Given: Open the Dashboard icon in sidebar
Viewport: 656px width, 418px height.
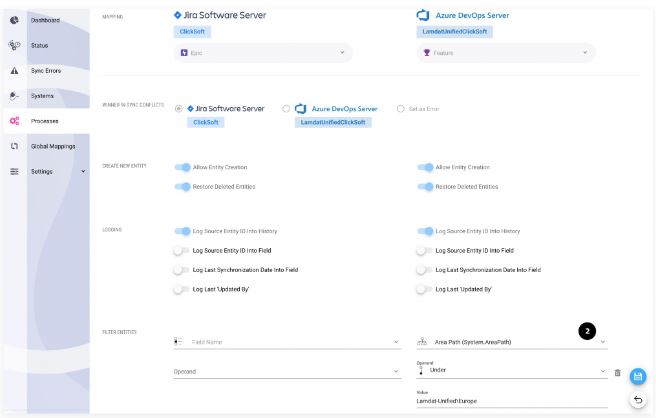Looking at the screenshot, I should coord(14,20).
